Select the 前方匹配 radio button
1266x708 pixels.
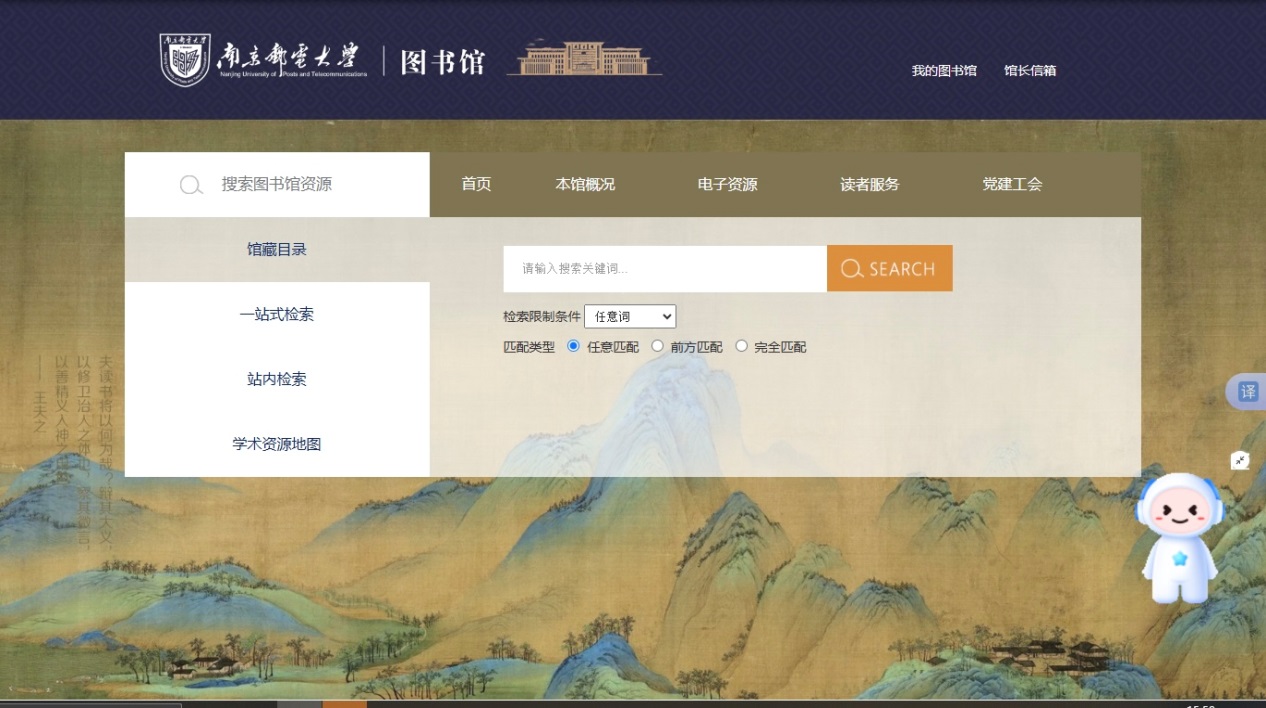657,346
